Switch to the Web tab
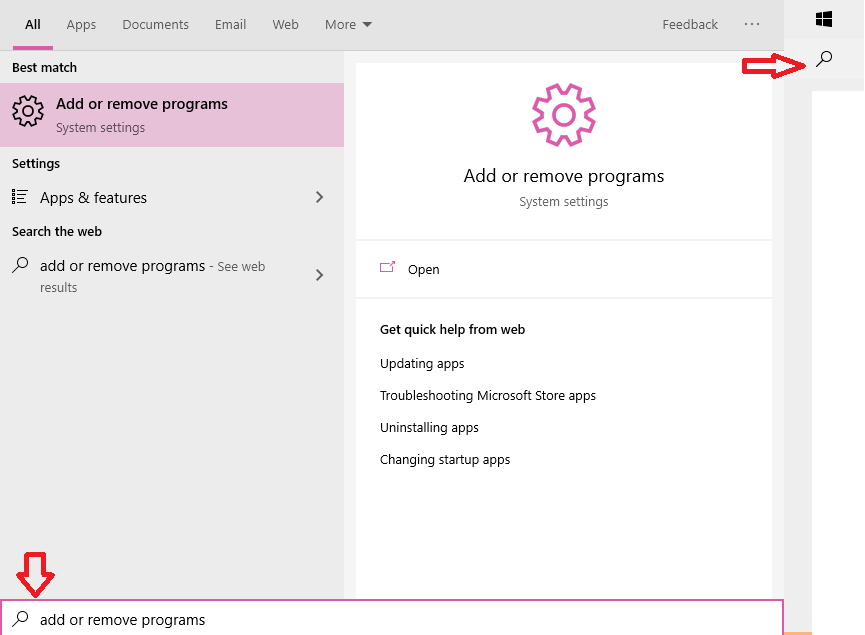 click(285, 24)
